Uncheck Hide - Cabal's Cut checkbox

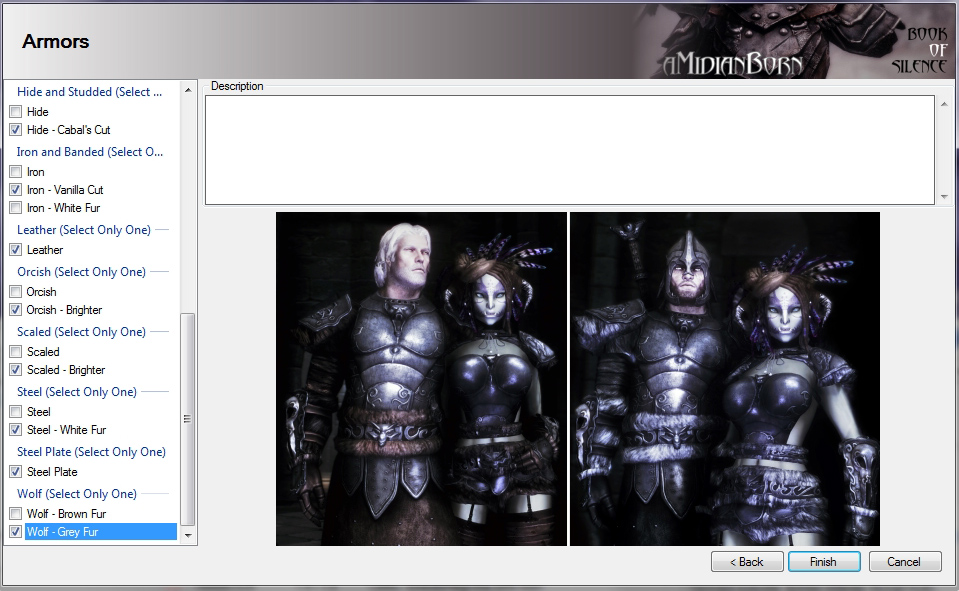coord(16,130)
